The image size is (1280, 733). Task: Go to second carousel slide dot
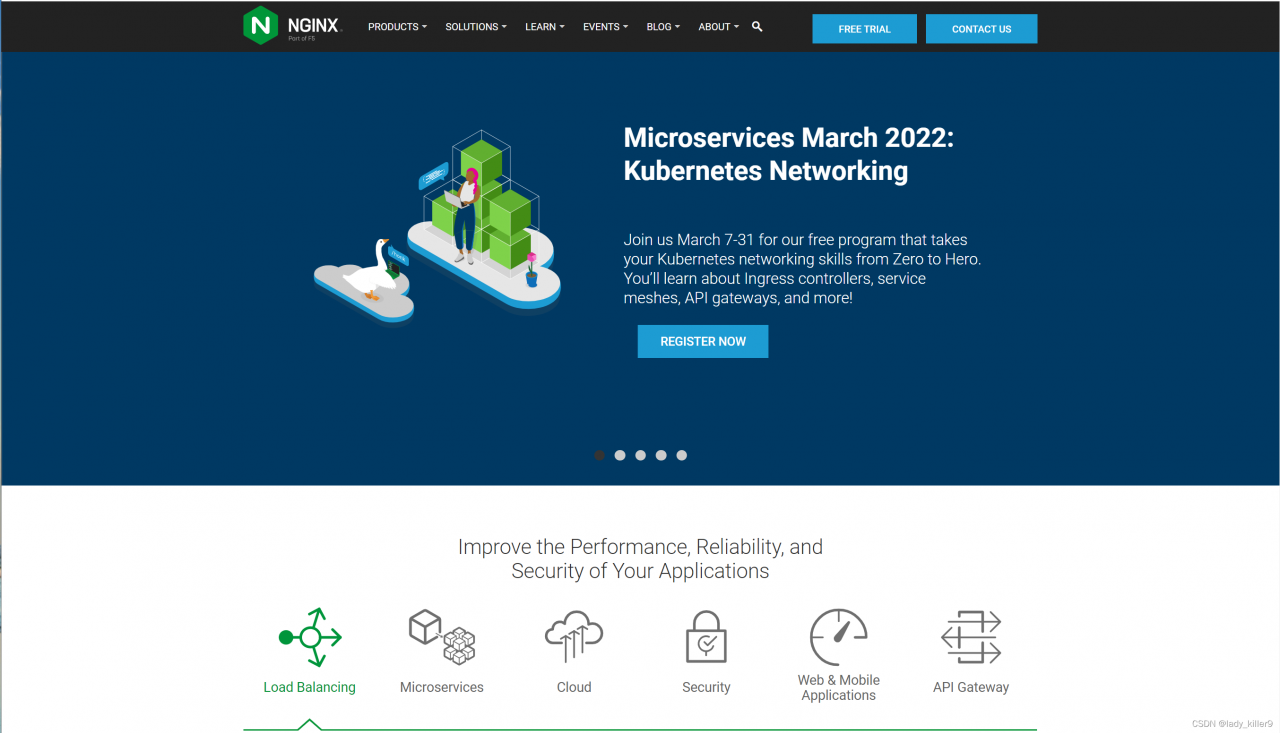[x=620, y=455]
